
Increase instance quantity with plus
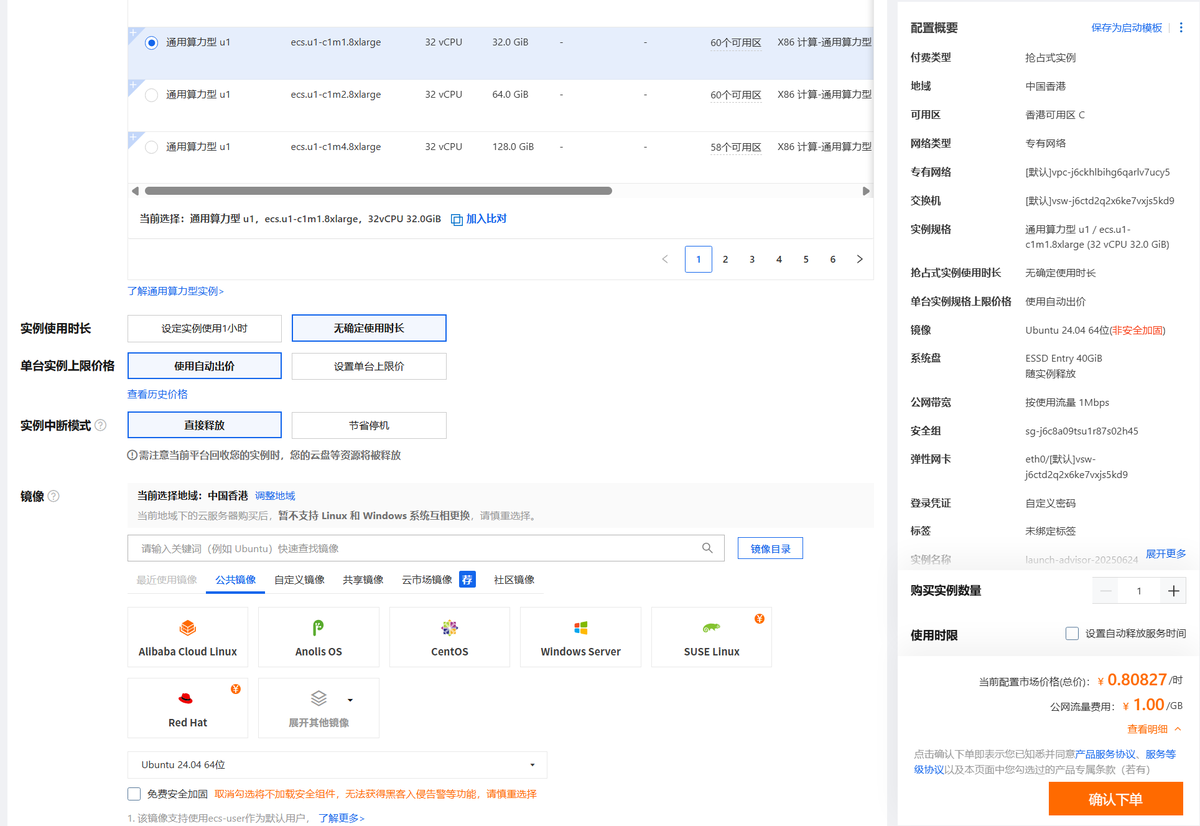click(1174, 591)
